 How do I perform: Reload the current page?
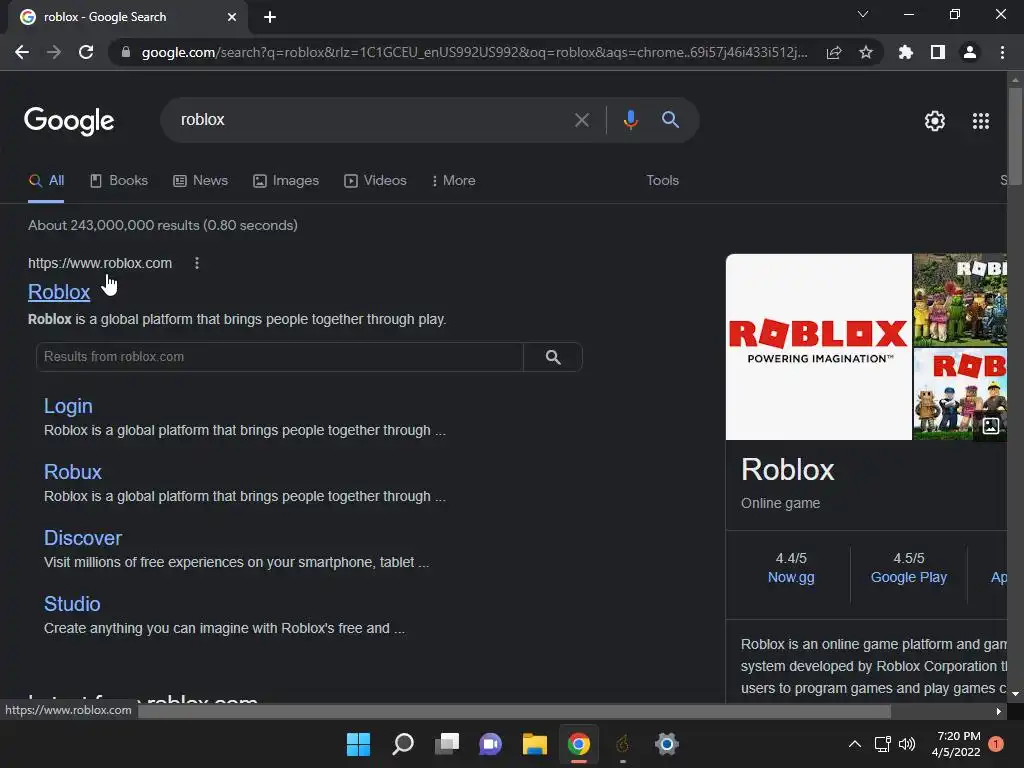point(86,52)
